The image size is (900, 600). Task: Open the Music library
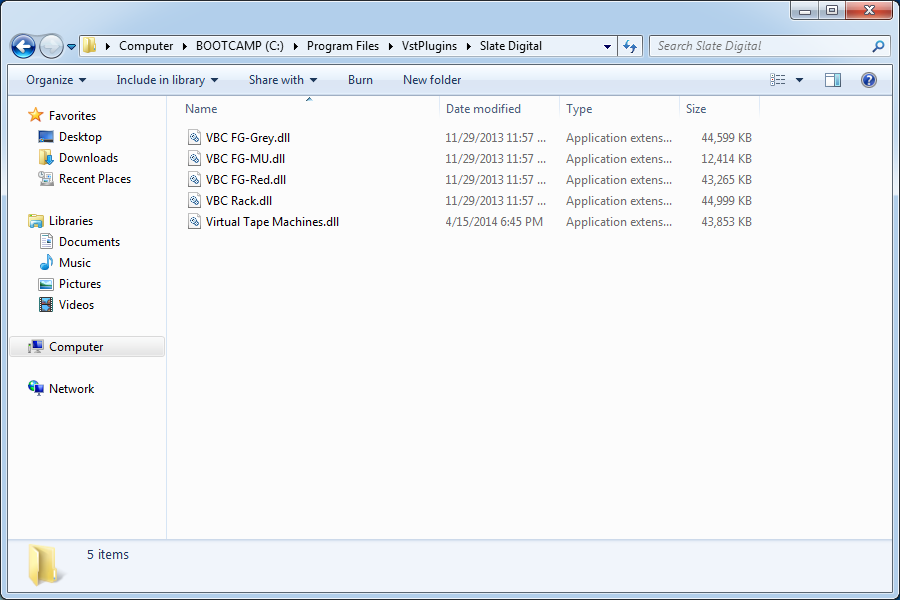(75, 263)
